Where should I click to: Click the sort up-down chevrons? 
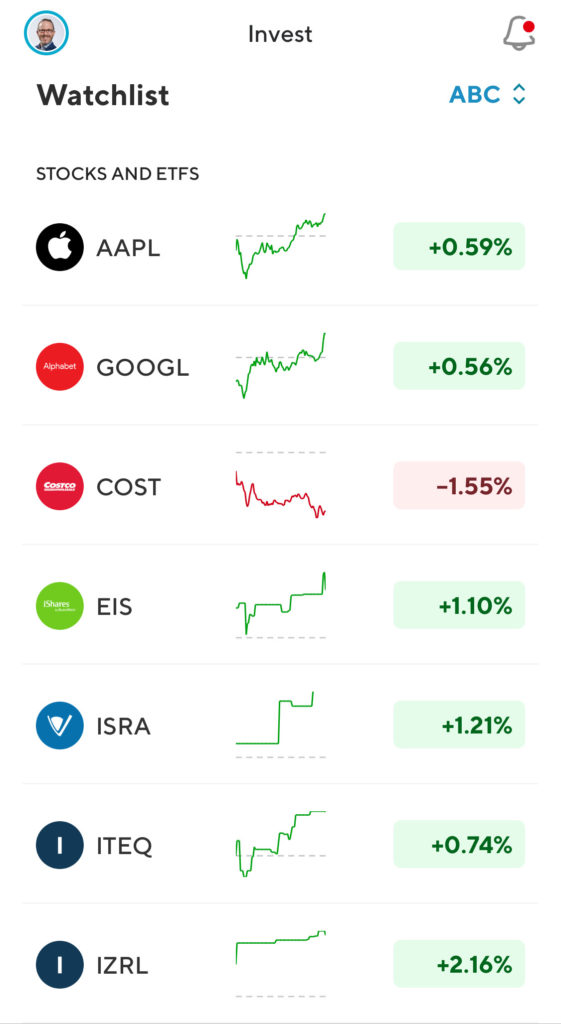tap(519, 95)
